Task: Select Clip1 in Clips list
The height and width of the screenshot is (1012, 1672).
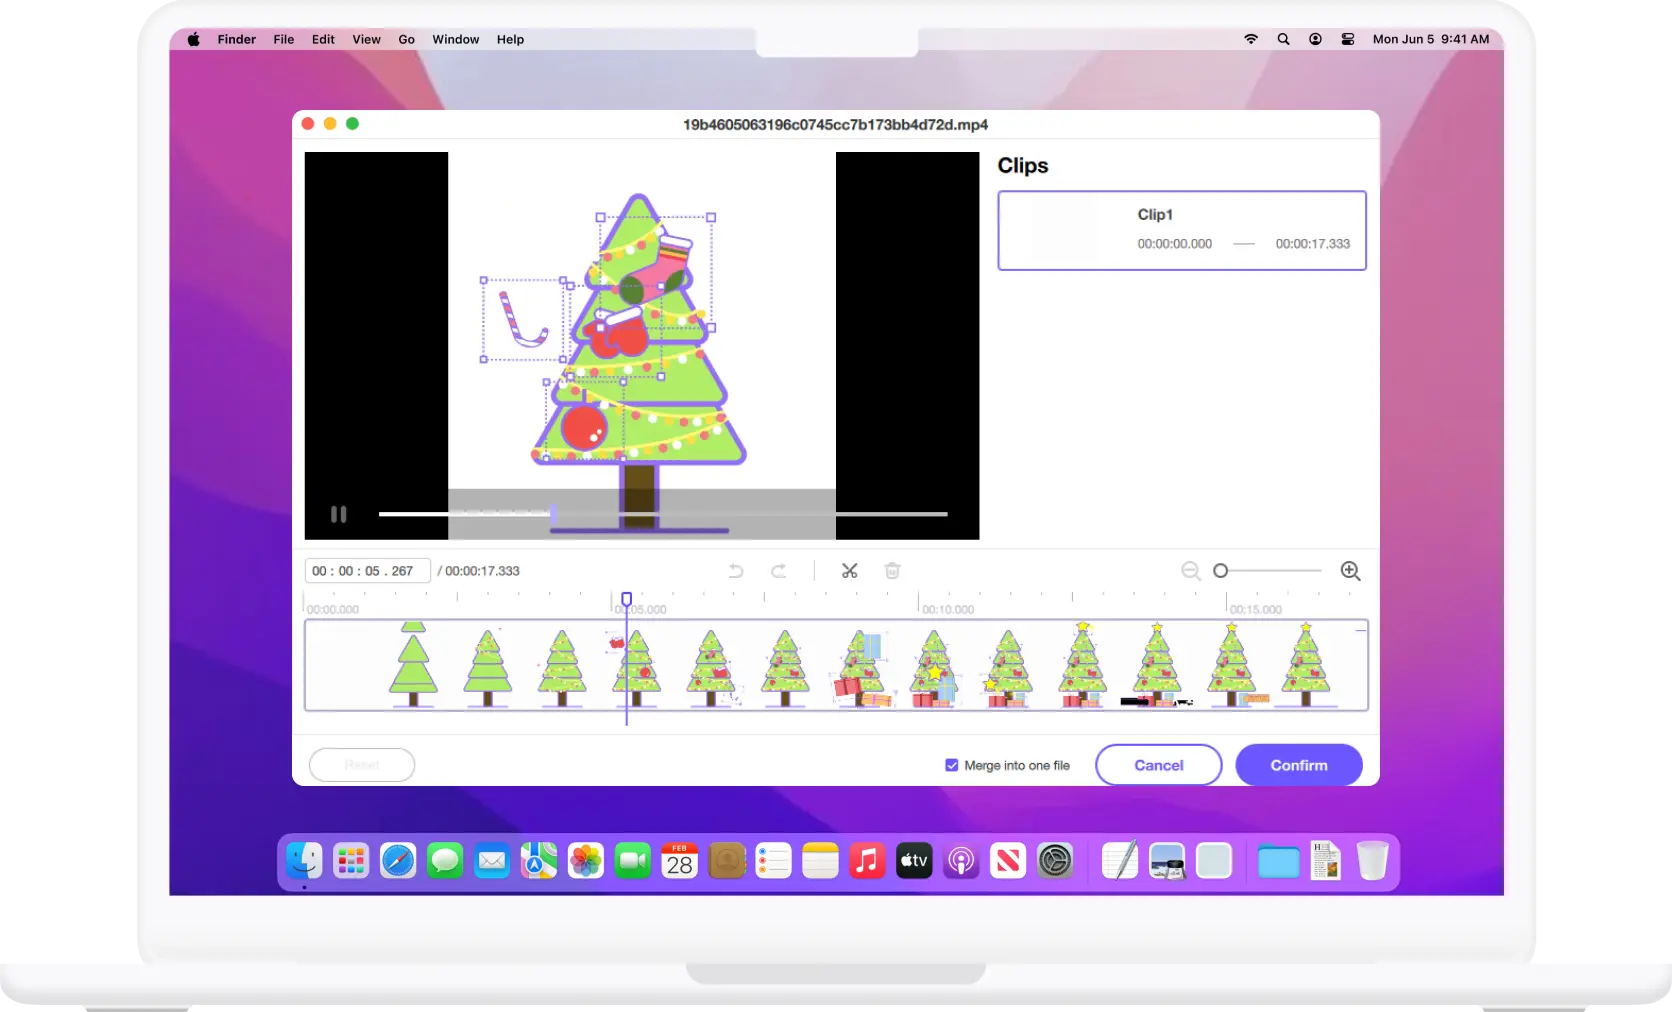Action: pos(1182,230)
